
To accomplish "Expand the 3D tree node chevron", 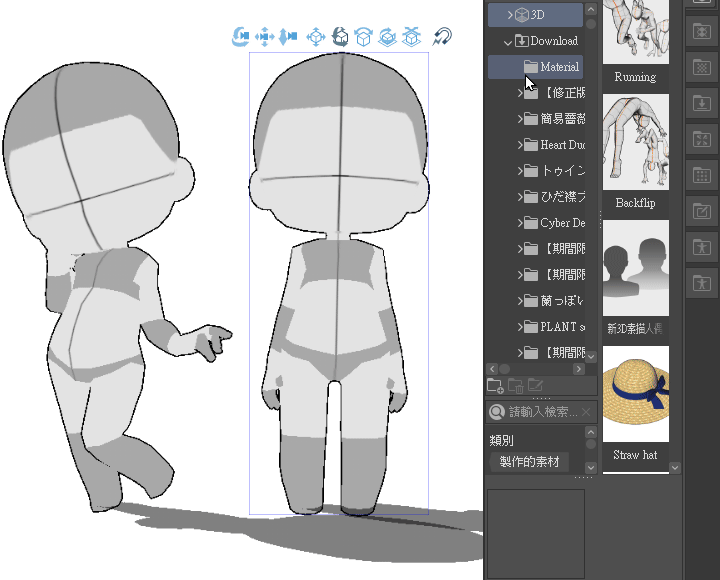I will pos(510,15).
